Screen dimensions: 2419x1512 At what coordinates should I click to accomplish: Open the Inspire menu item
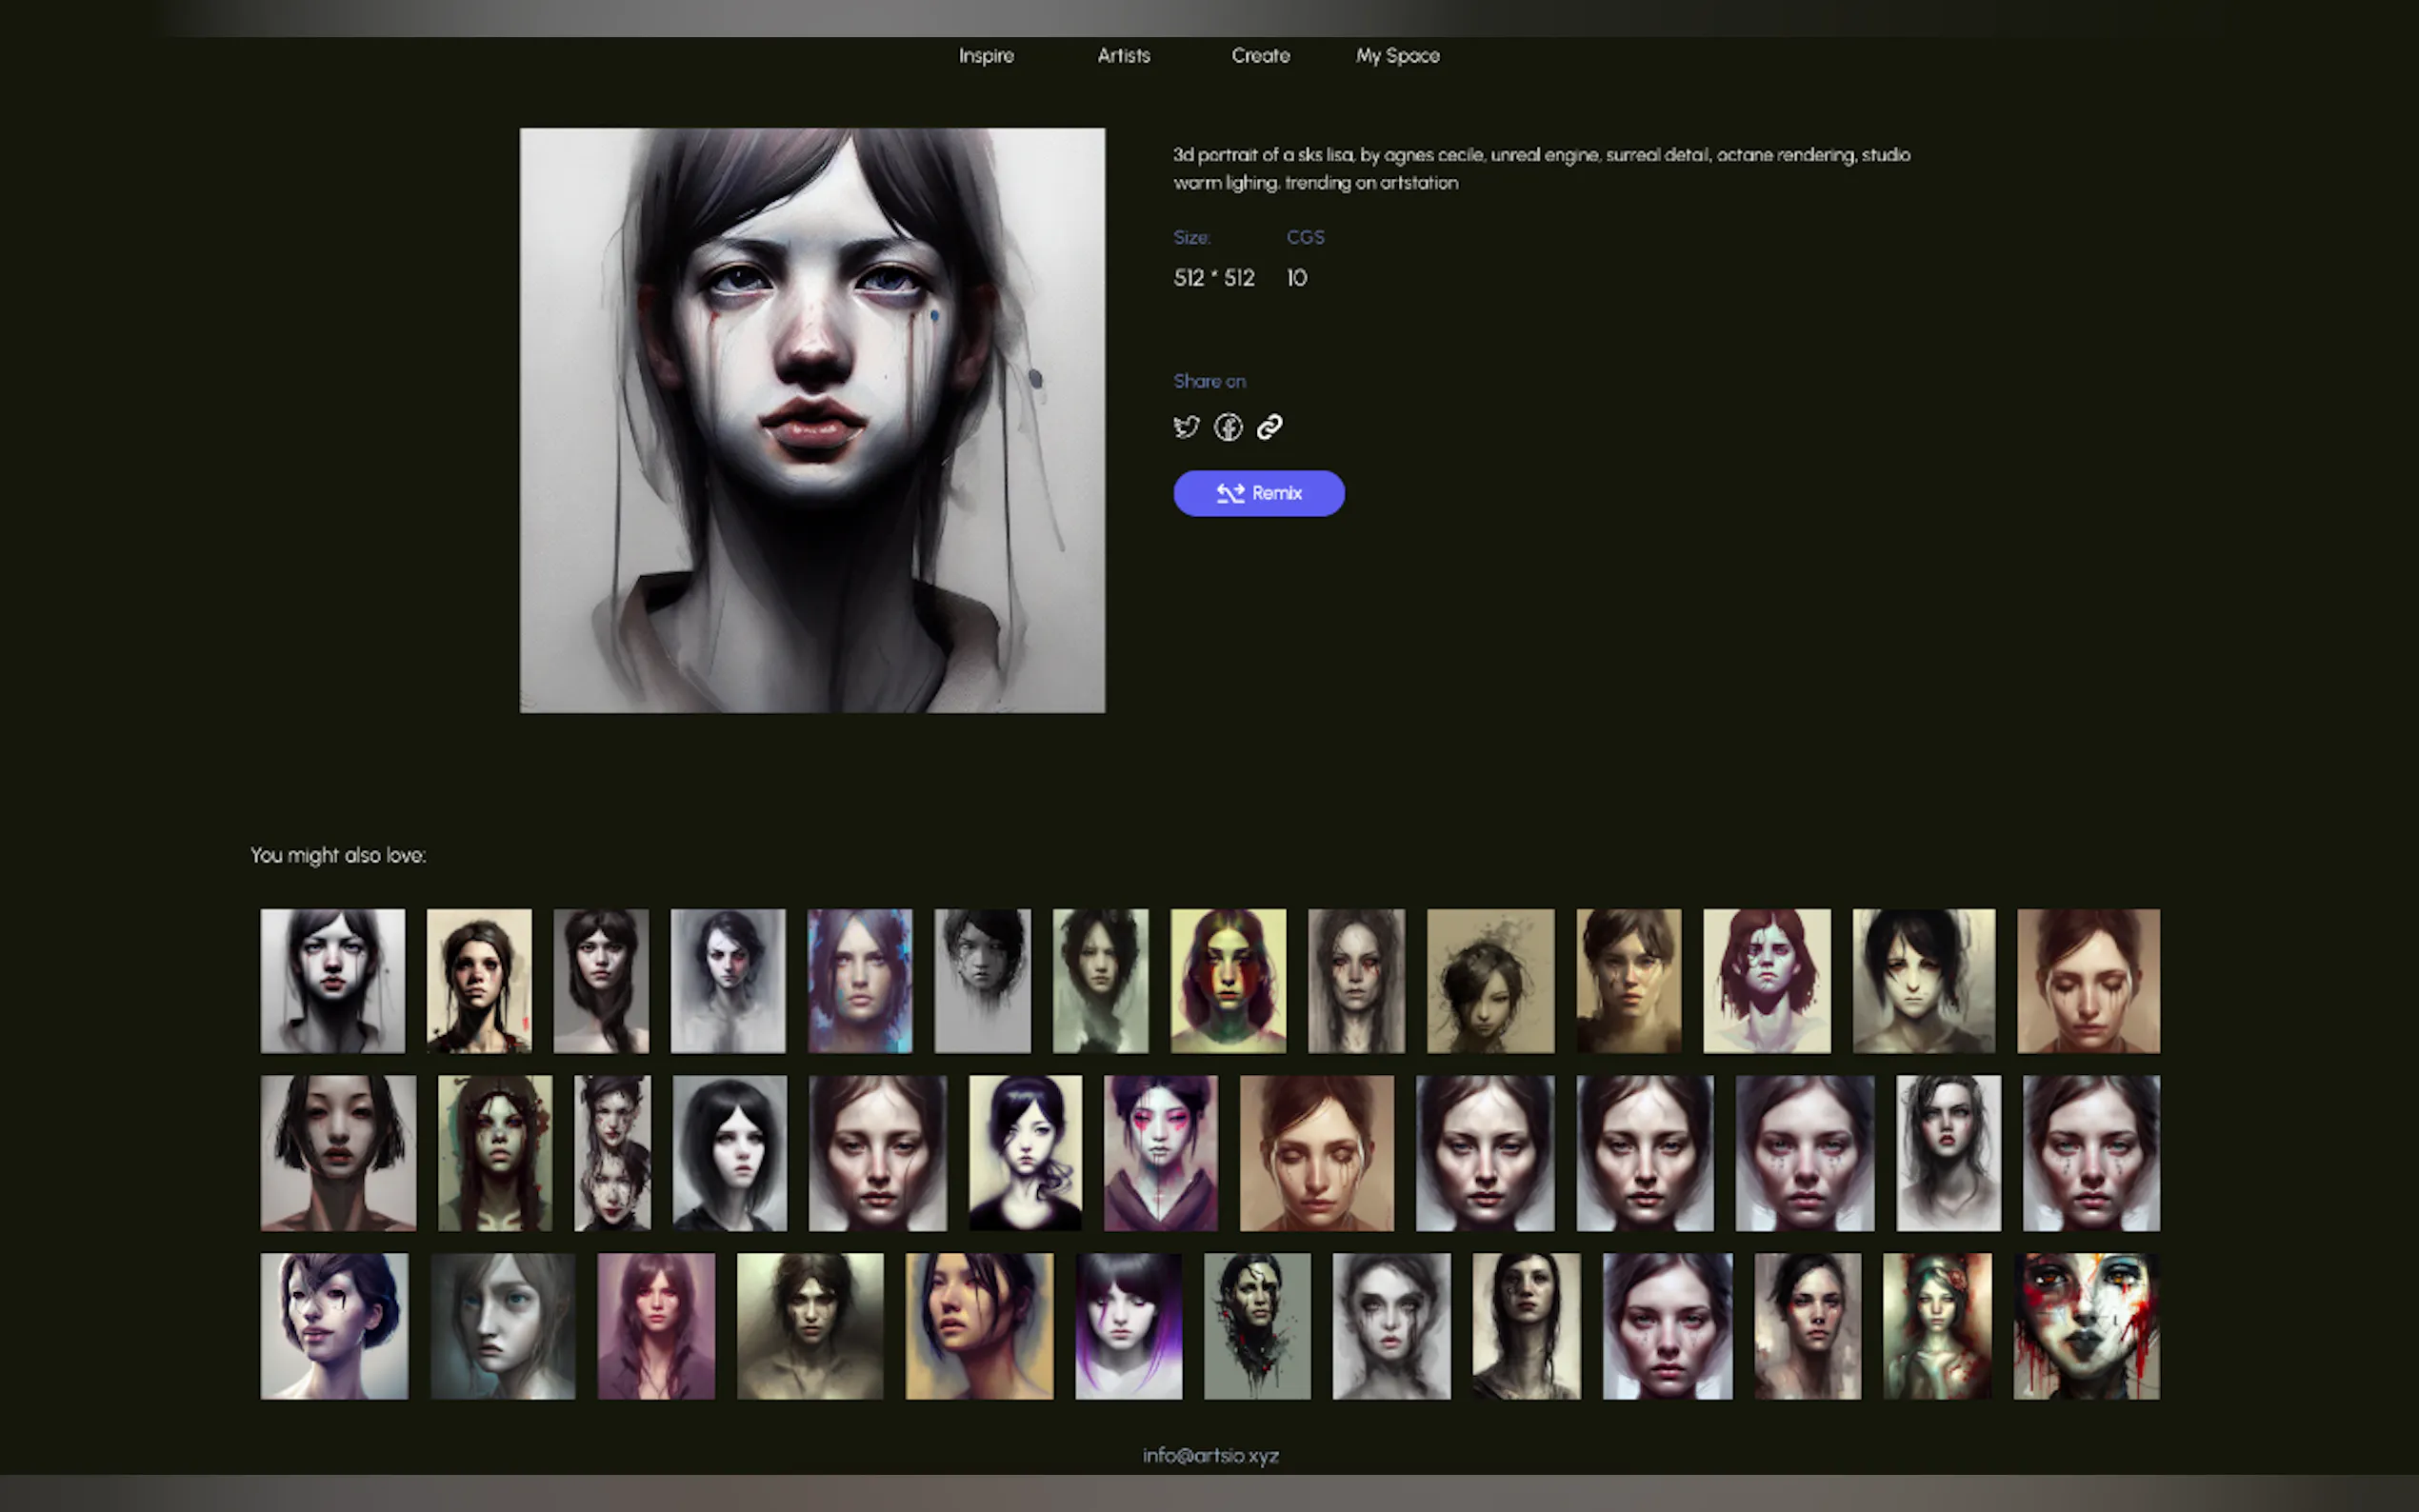(x=986, y=56)
